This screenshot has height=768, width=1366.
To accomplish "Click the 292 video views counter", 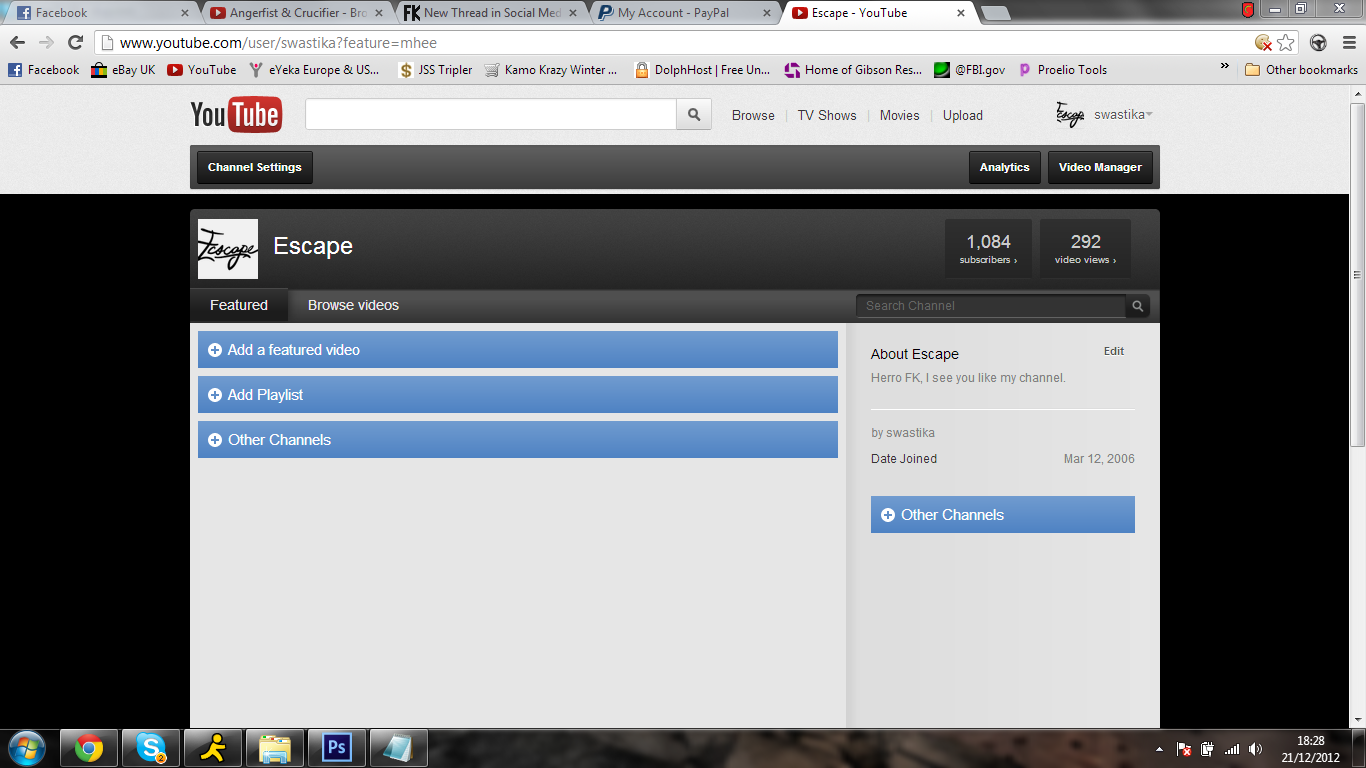I will coord(1085,248).
